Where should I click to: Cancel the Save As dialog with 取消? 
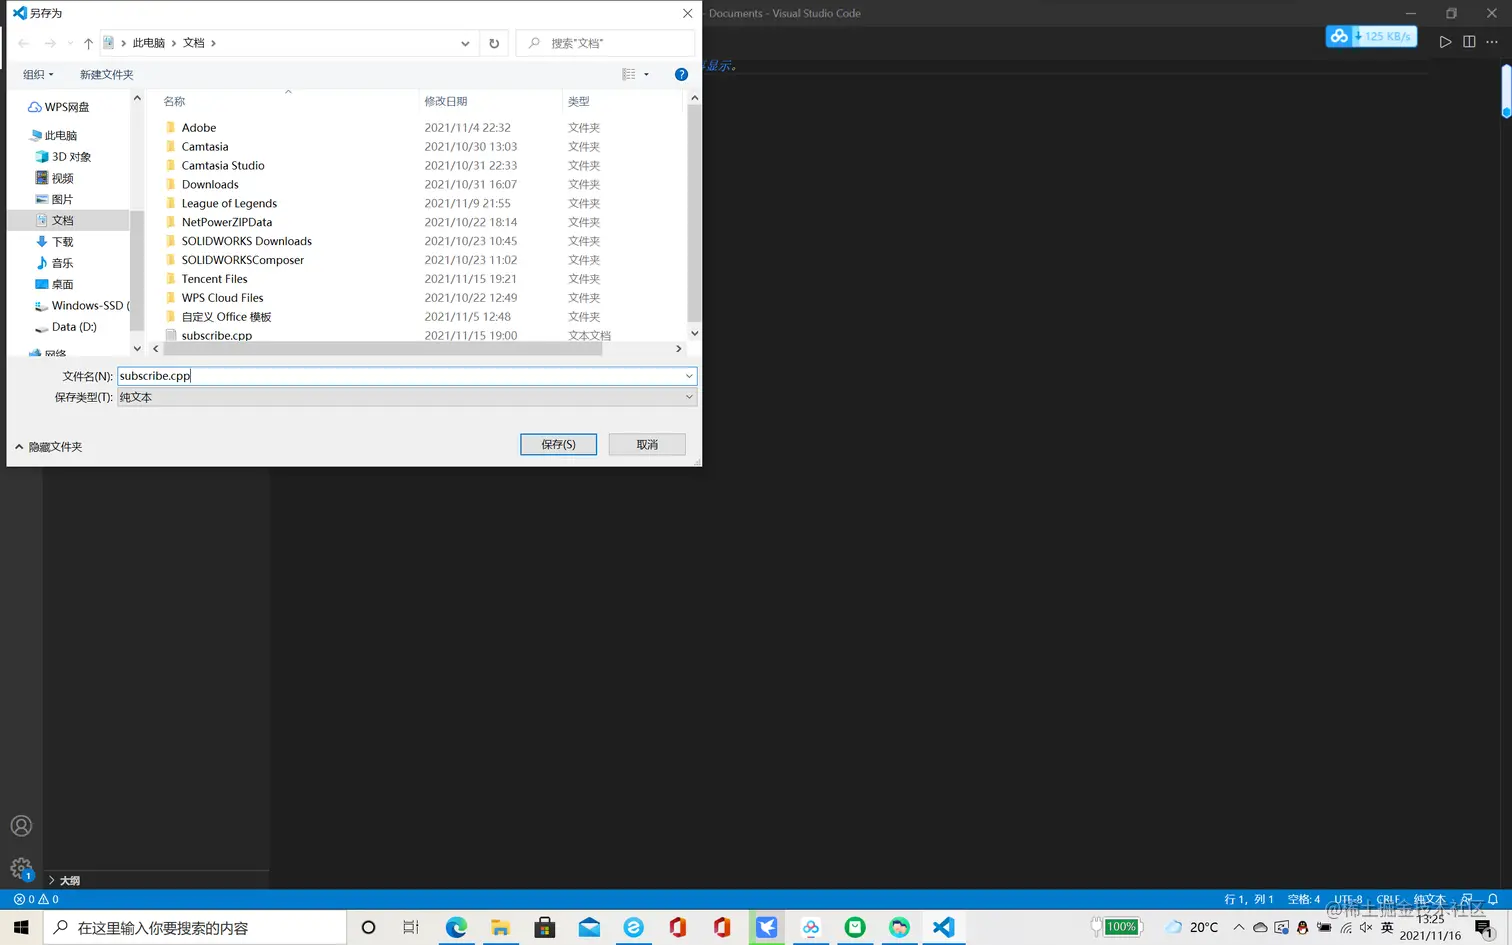(x=647, y=444)
